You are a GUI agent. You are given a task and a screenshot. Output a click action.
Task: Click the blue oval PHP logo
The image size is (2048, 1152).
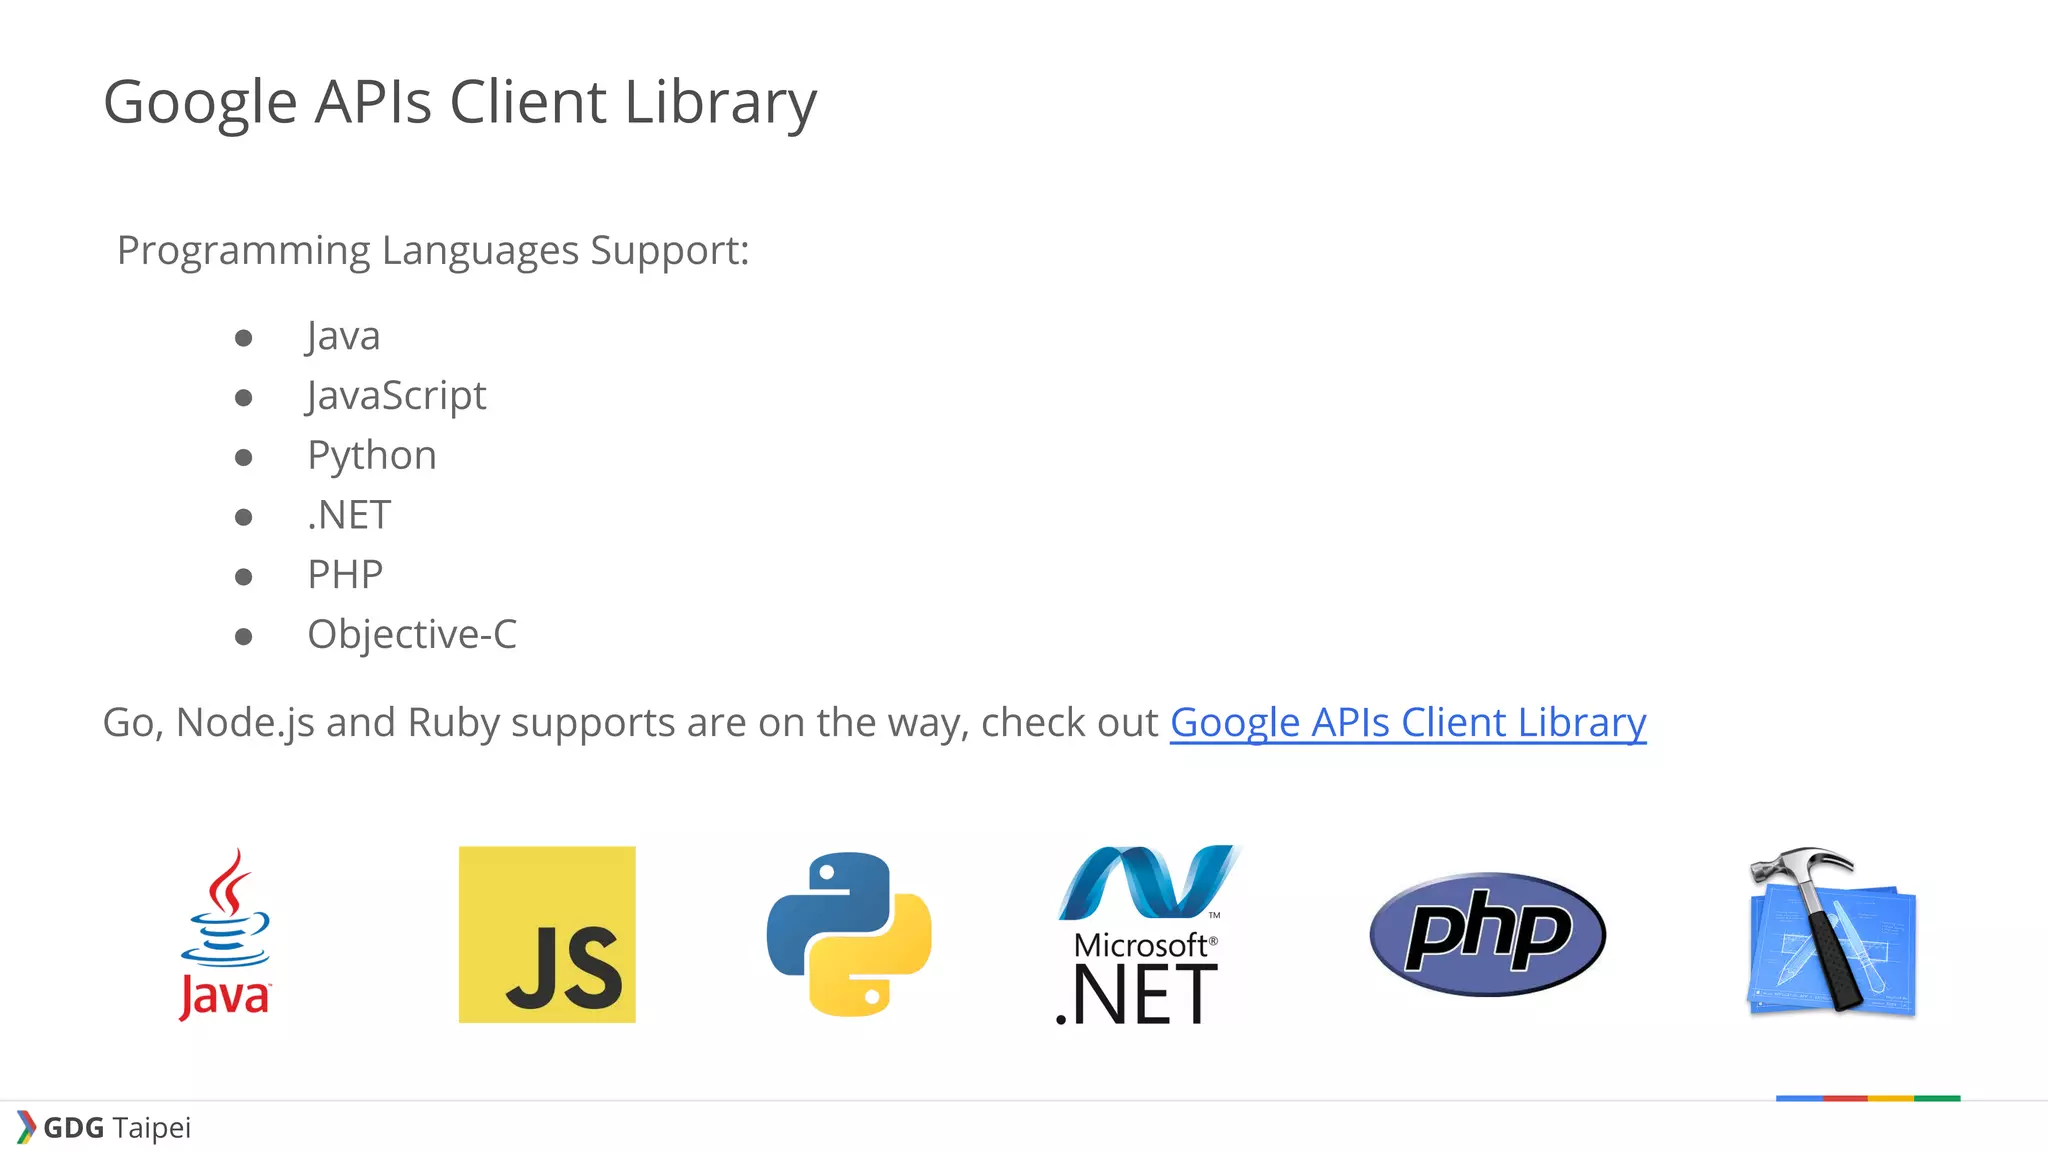[1487, 934]
